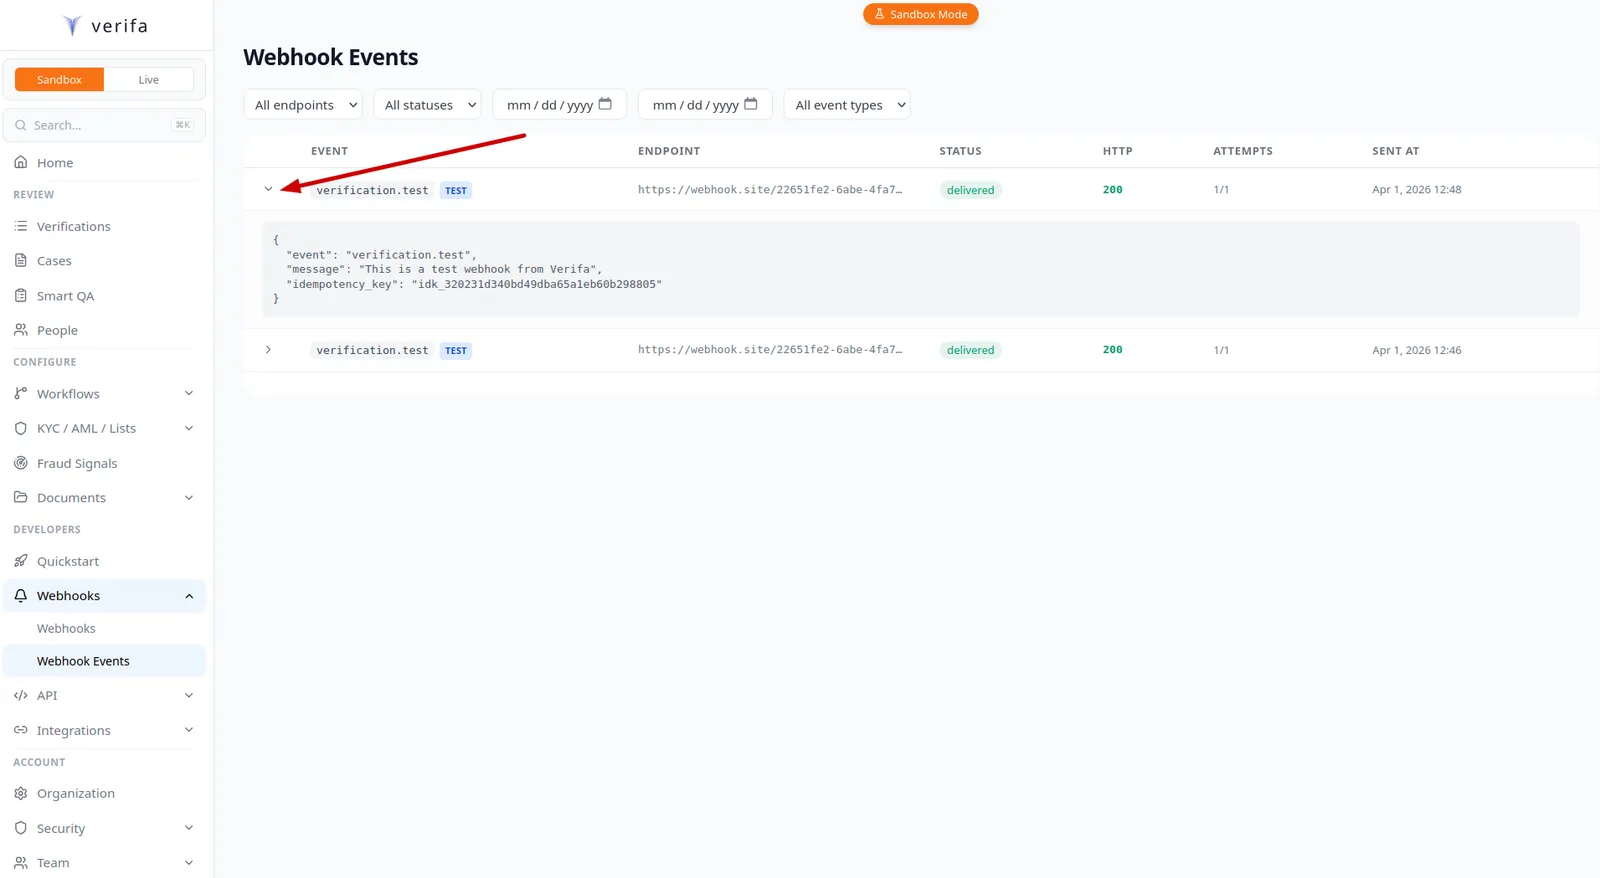Click endpoint URL in 12:46 row
Image resolution: width=1600 pixels, height=878 pixels.
click(x=770, y=349)
